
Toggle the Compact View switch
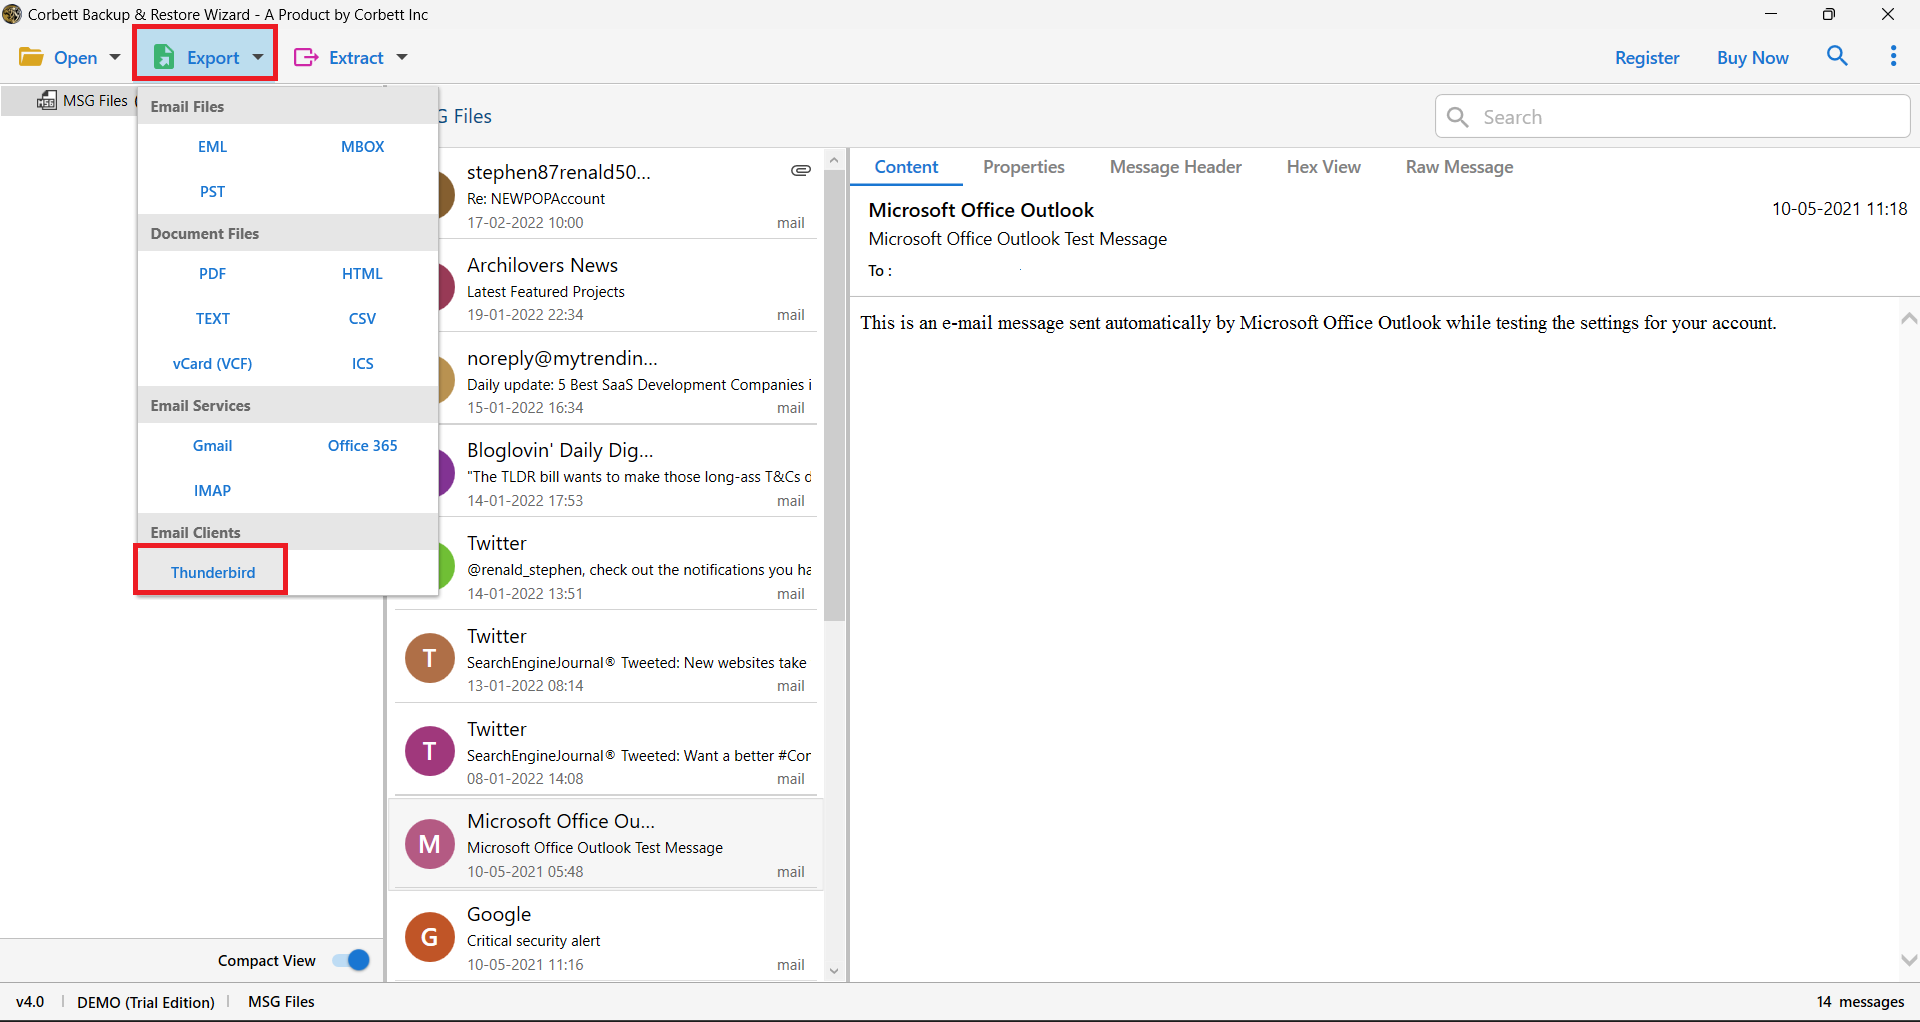(352, 960)
